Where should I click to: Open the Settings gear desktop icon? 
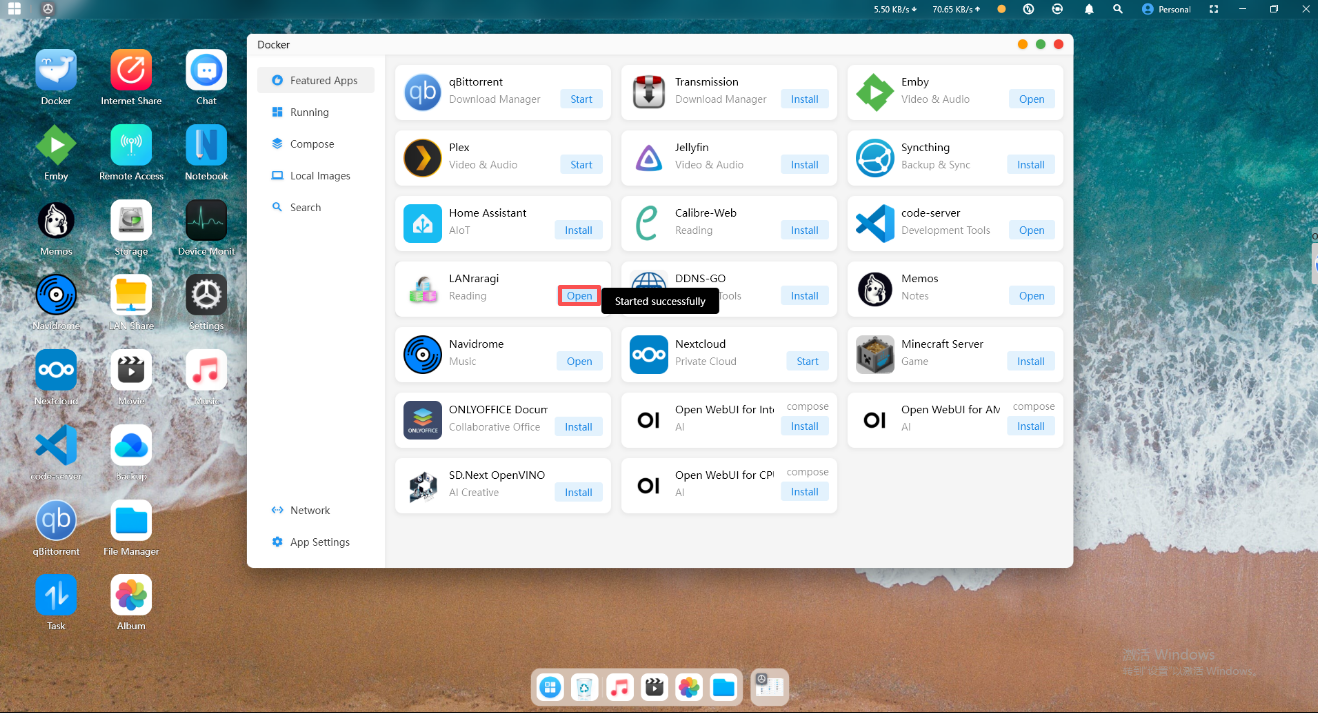click(206, 295)
